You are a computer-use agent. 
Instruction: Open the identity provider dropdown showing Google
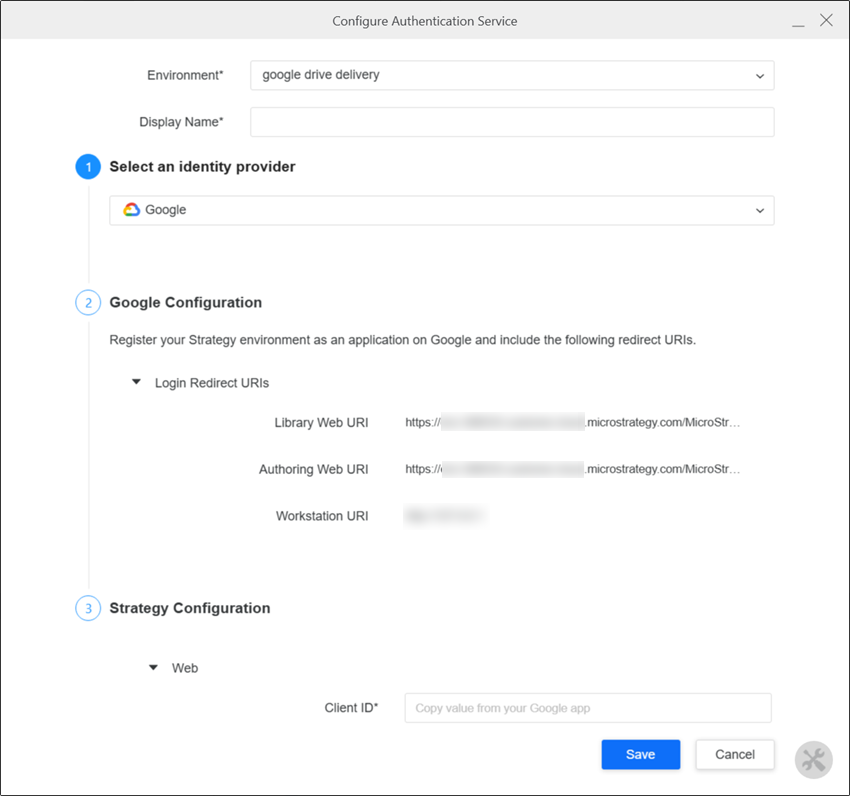tap(441, 210)
